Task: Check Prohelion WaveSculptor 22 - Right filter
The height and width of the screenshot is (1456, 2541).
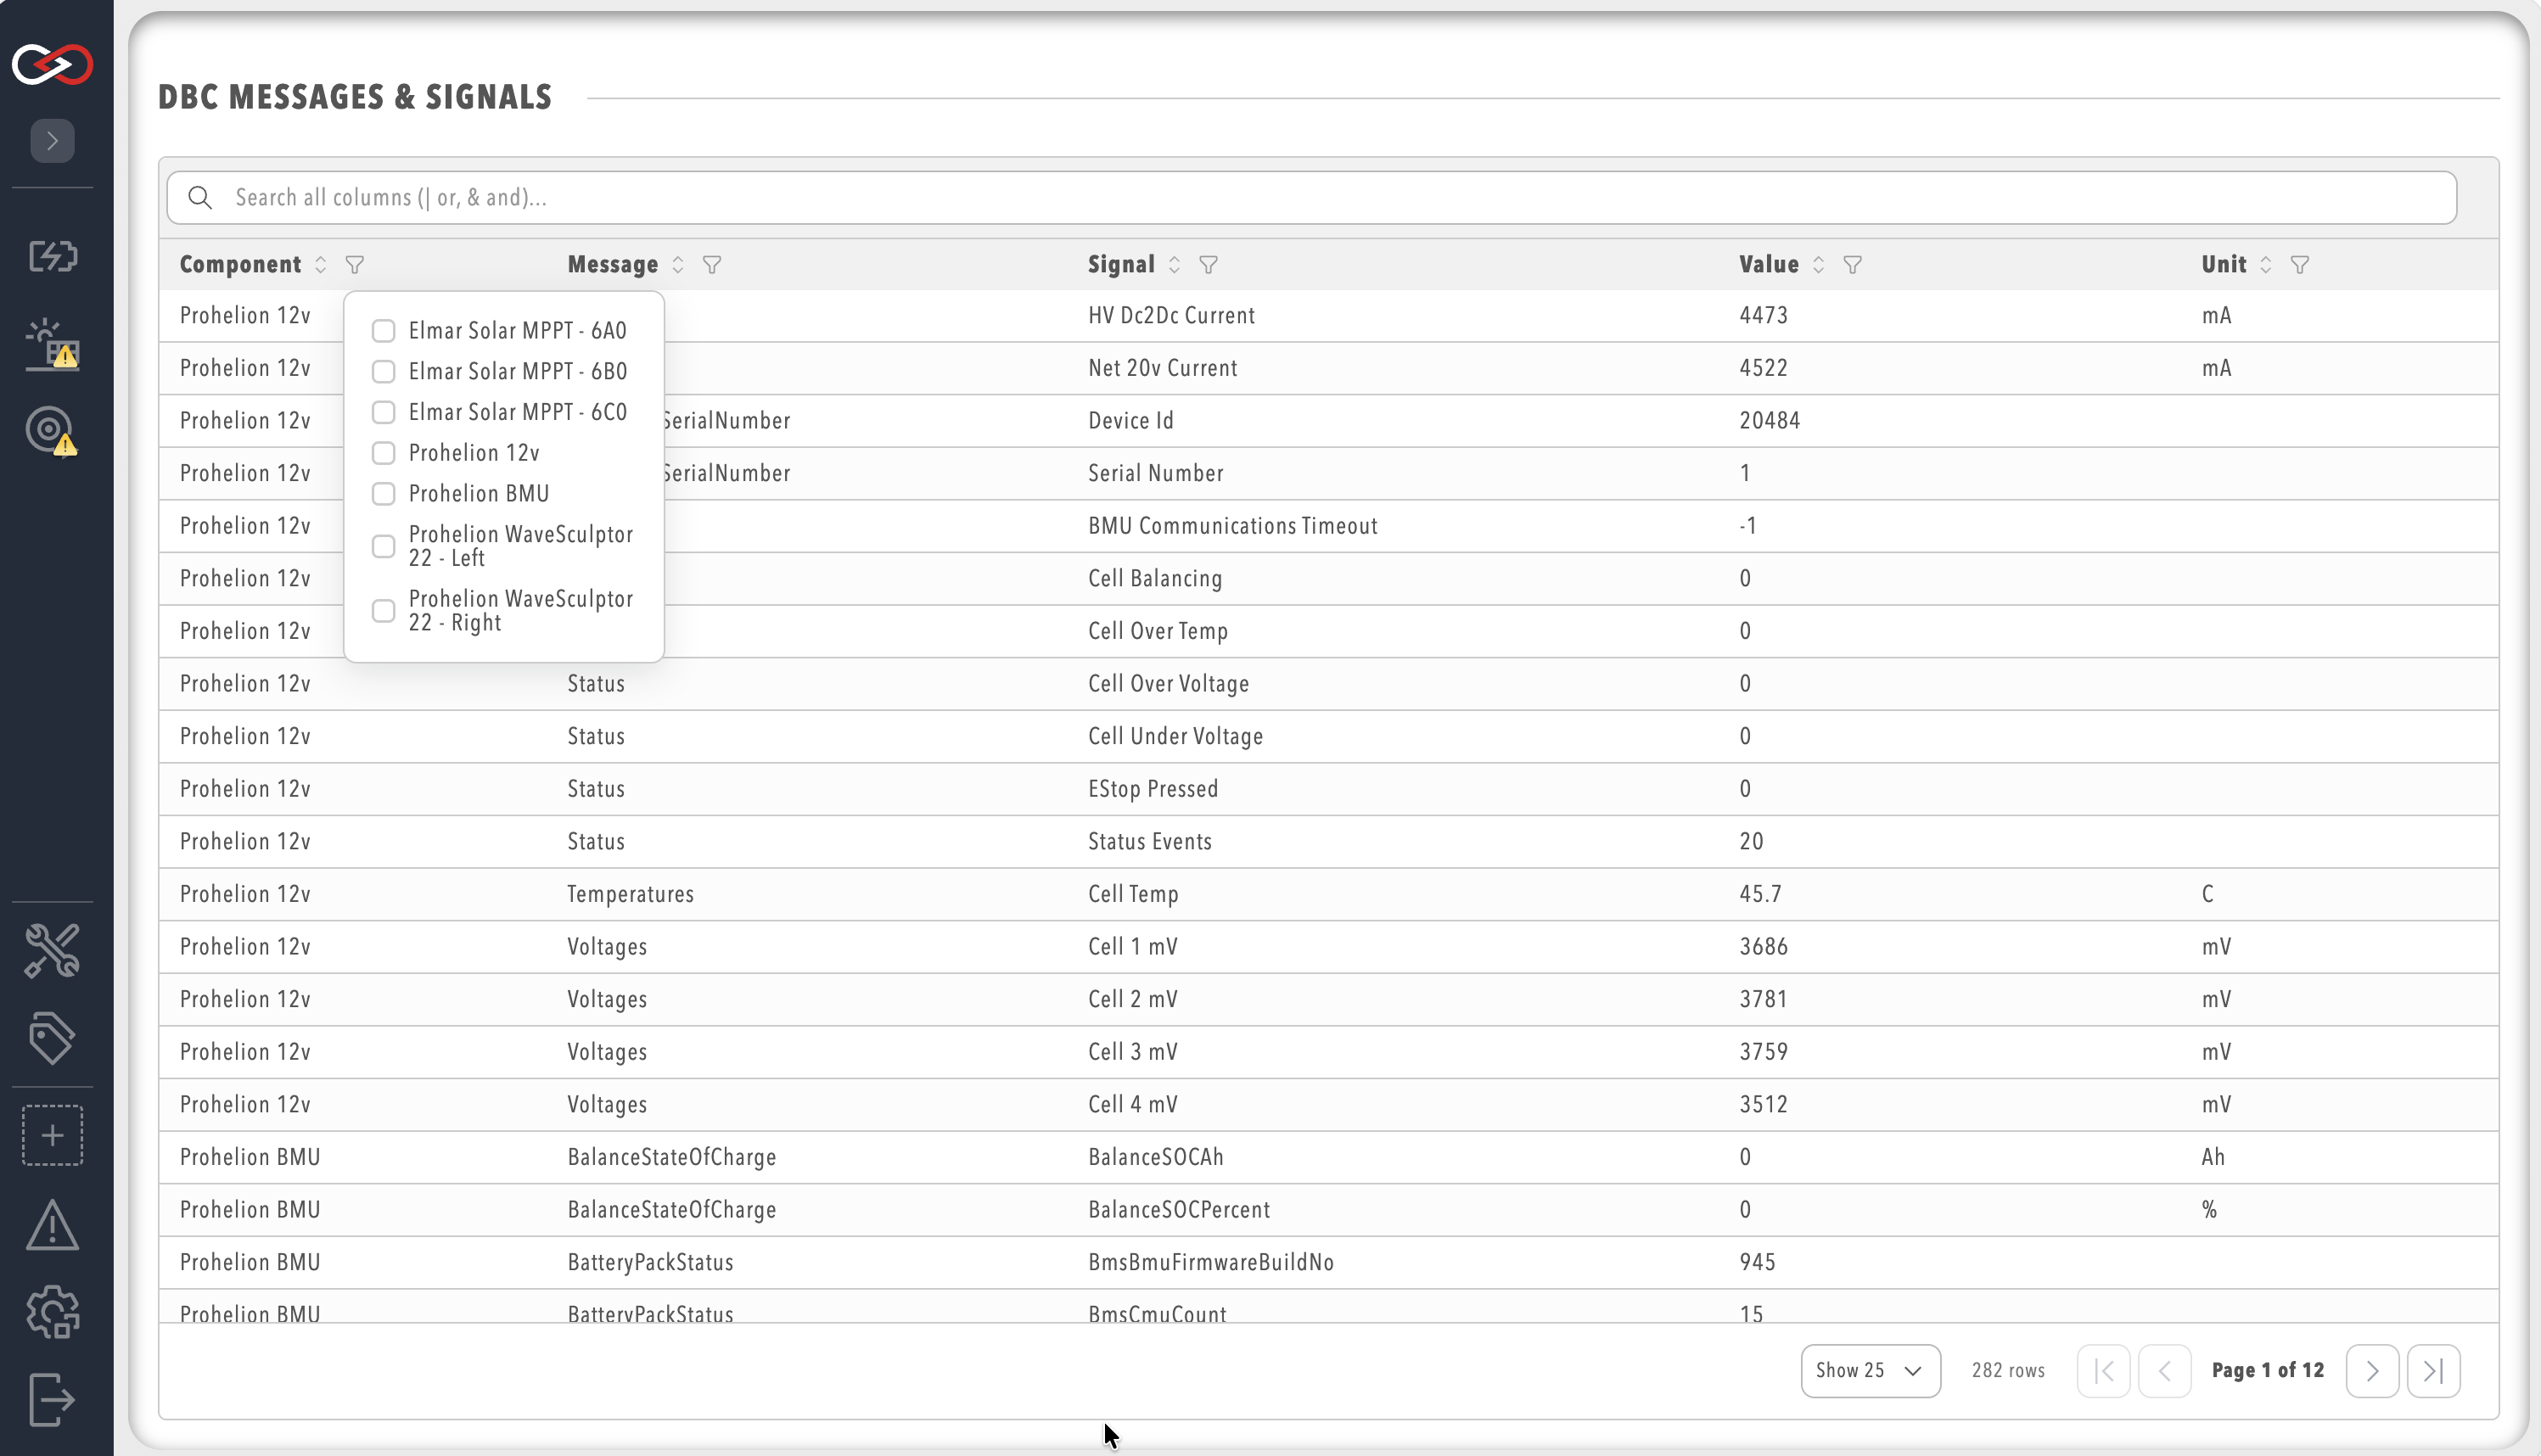Action: (383, 611)
